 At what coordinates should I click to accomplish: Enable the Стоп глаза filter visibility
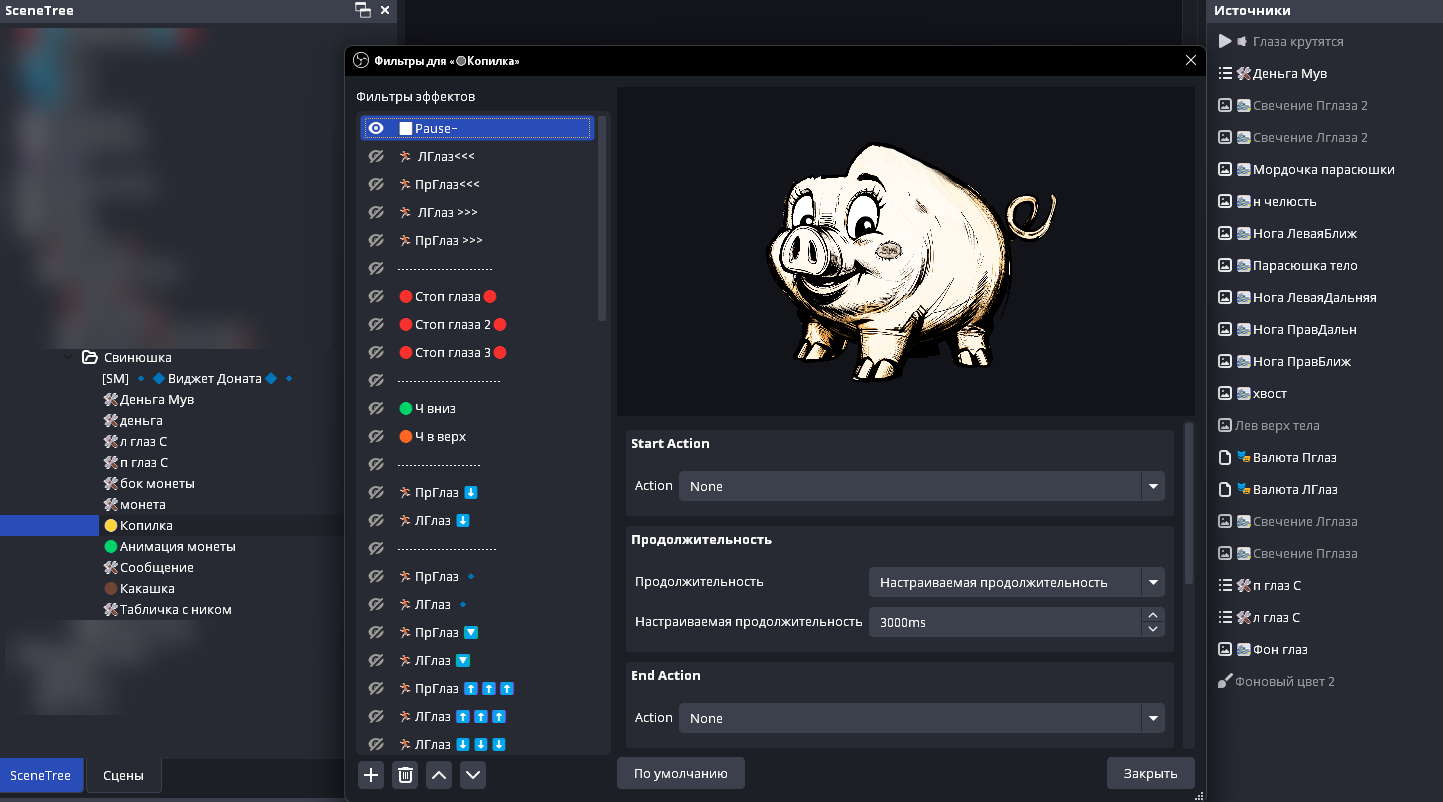tap(376, 296)
